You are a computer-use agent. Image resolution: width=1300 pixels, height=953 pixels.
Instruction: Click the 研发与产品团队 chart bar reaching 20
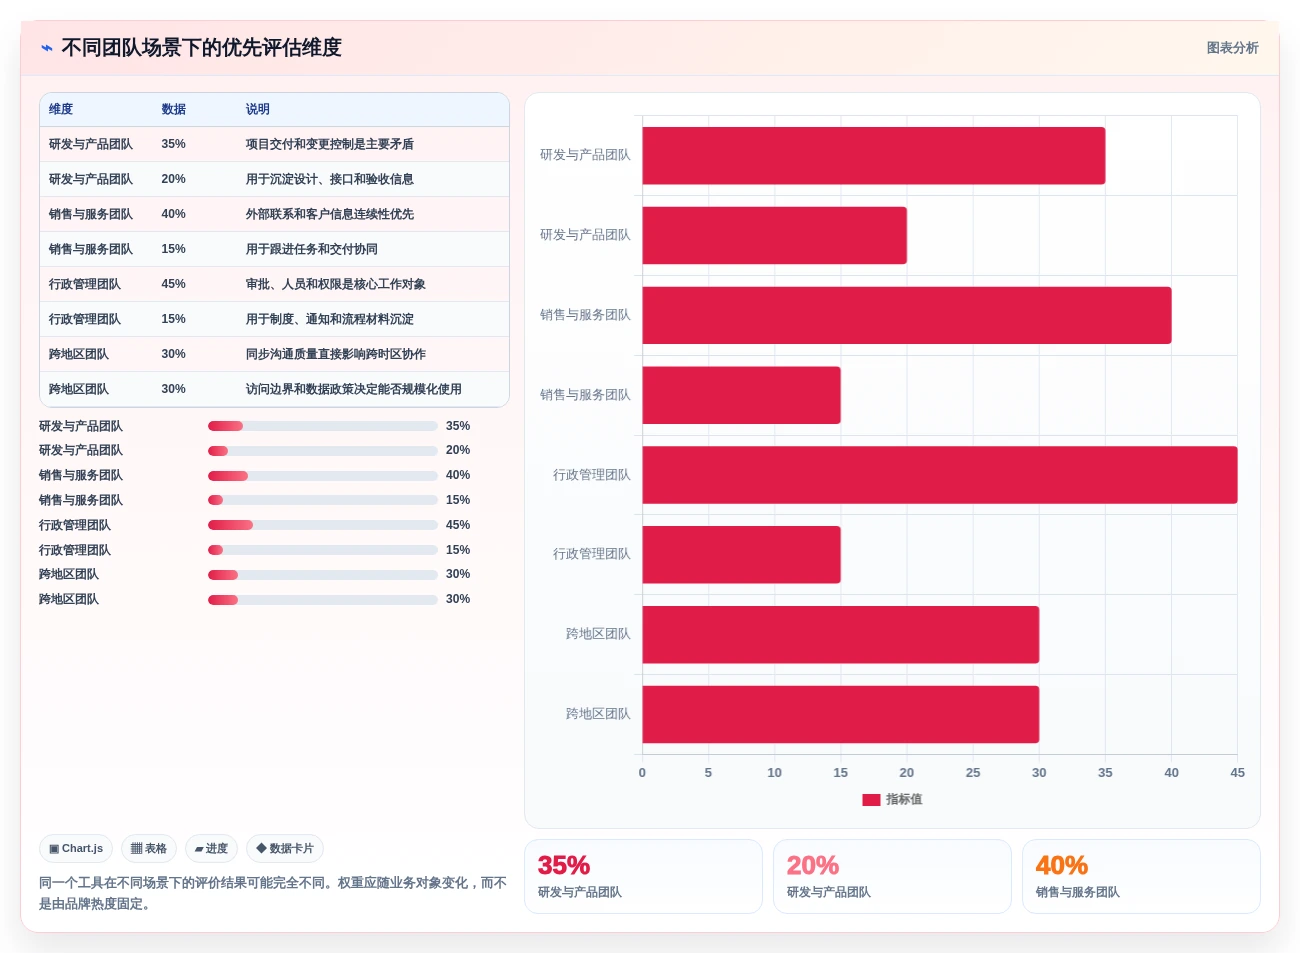tap(775, 236)
